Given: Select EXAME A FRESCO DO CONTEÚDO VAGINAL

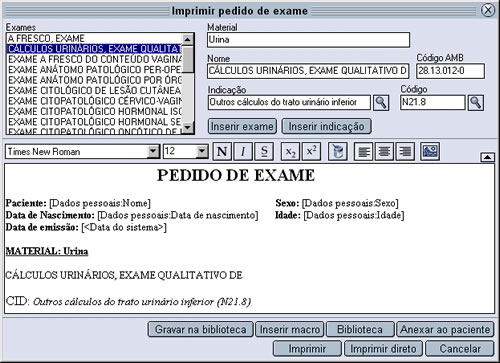Looking at the screenshot, I should point(94,59).
